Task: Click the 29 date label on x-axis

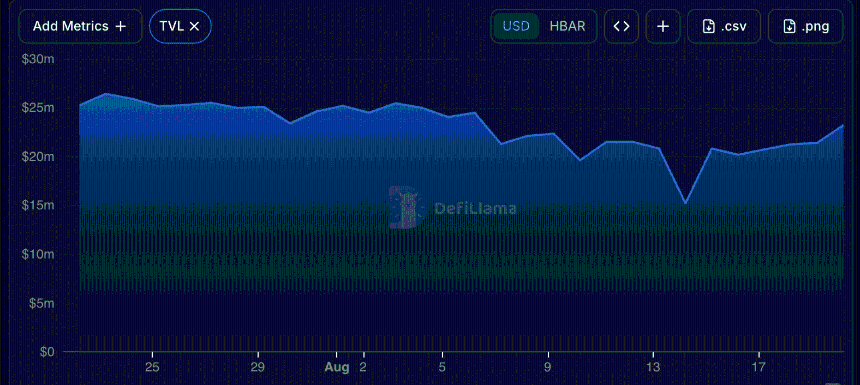Action: coord(258,367)
